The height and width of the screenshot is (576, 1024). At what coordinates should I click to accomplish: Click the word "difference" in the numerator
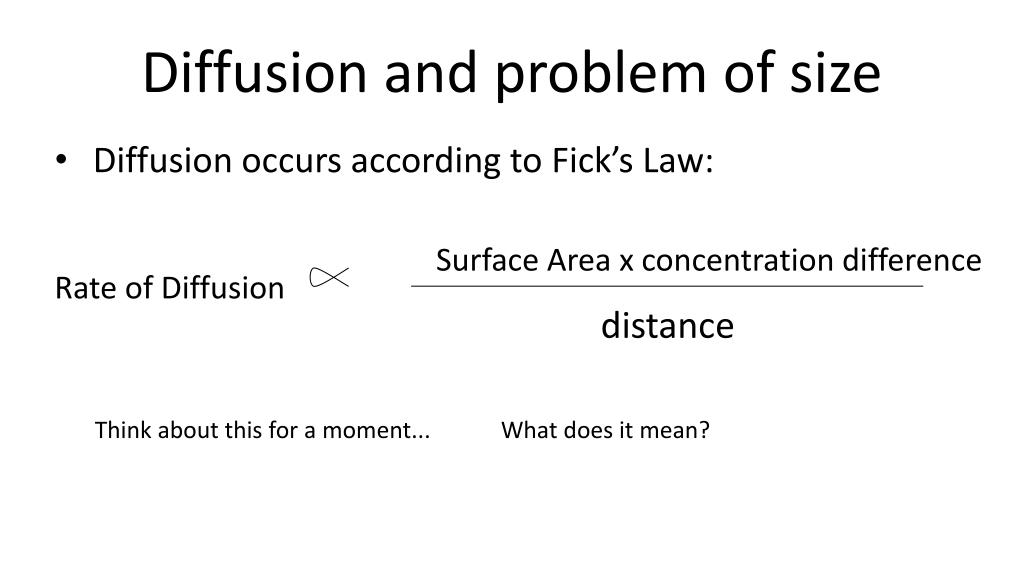click(911, 261)
